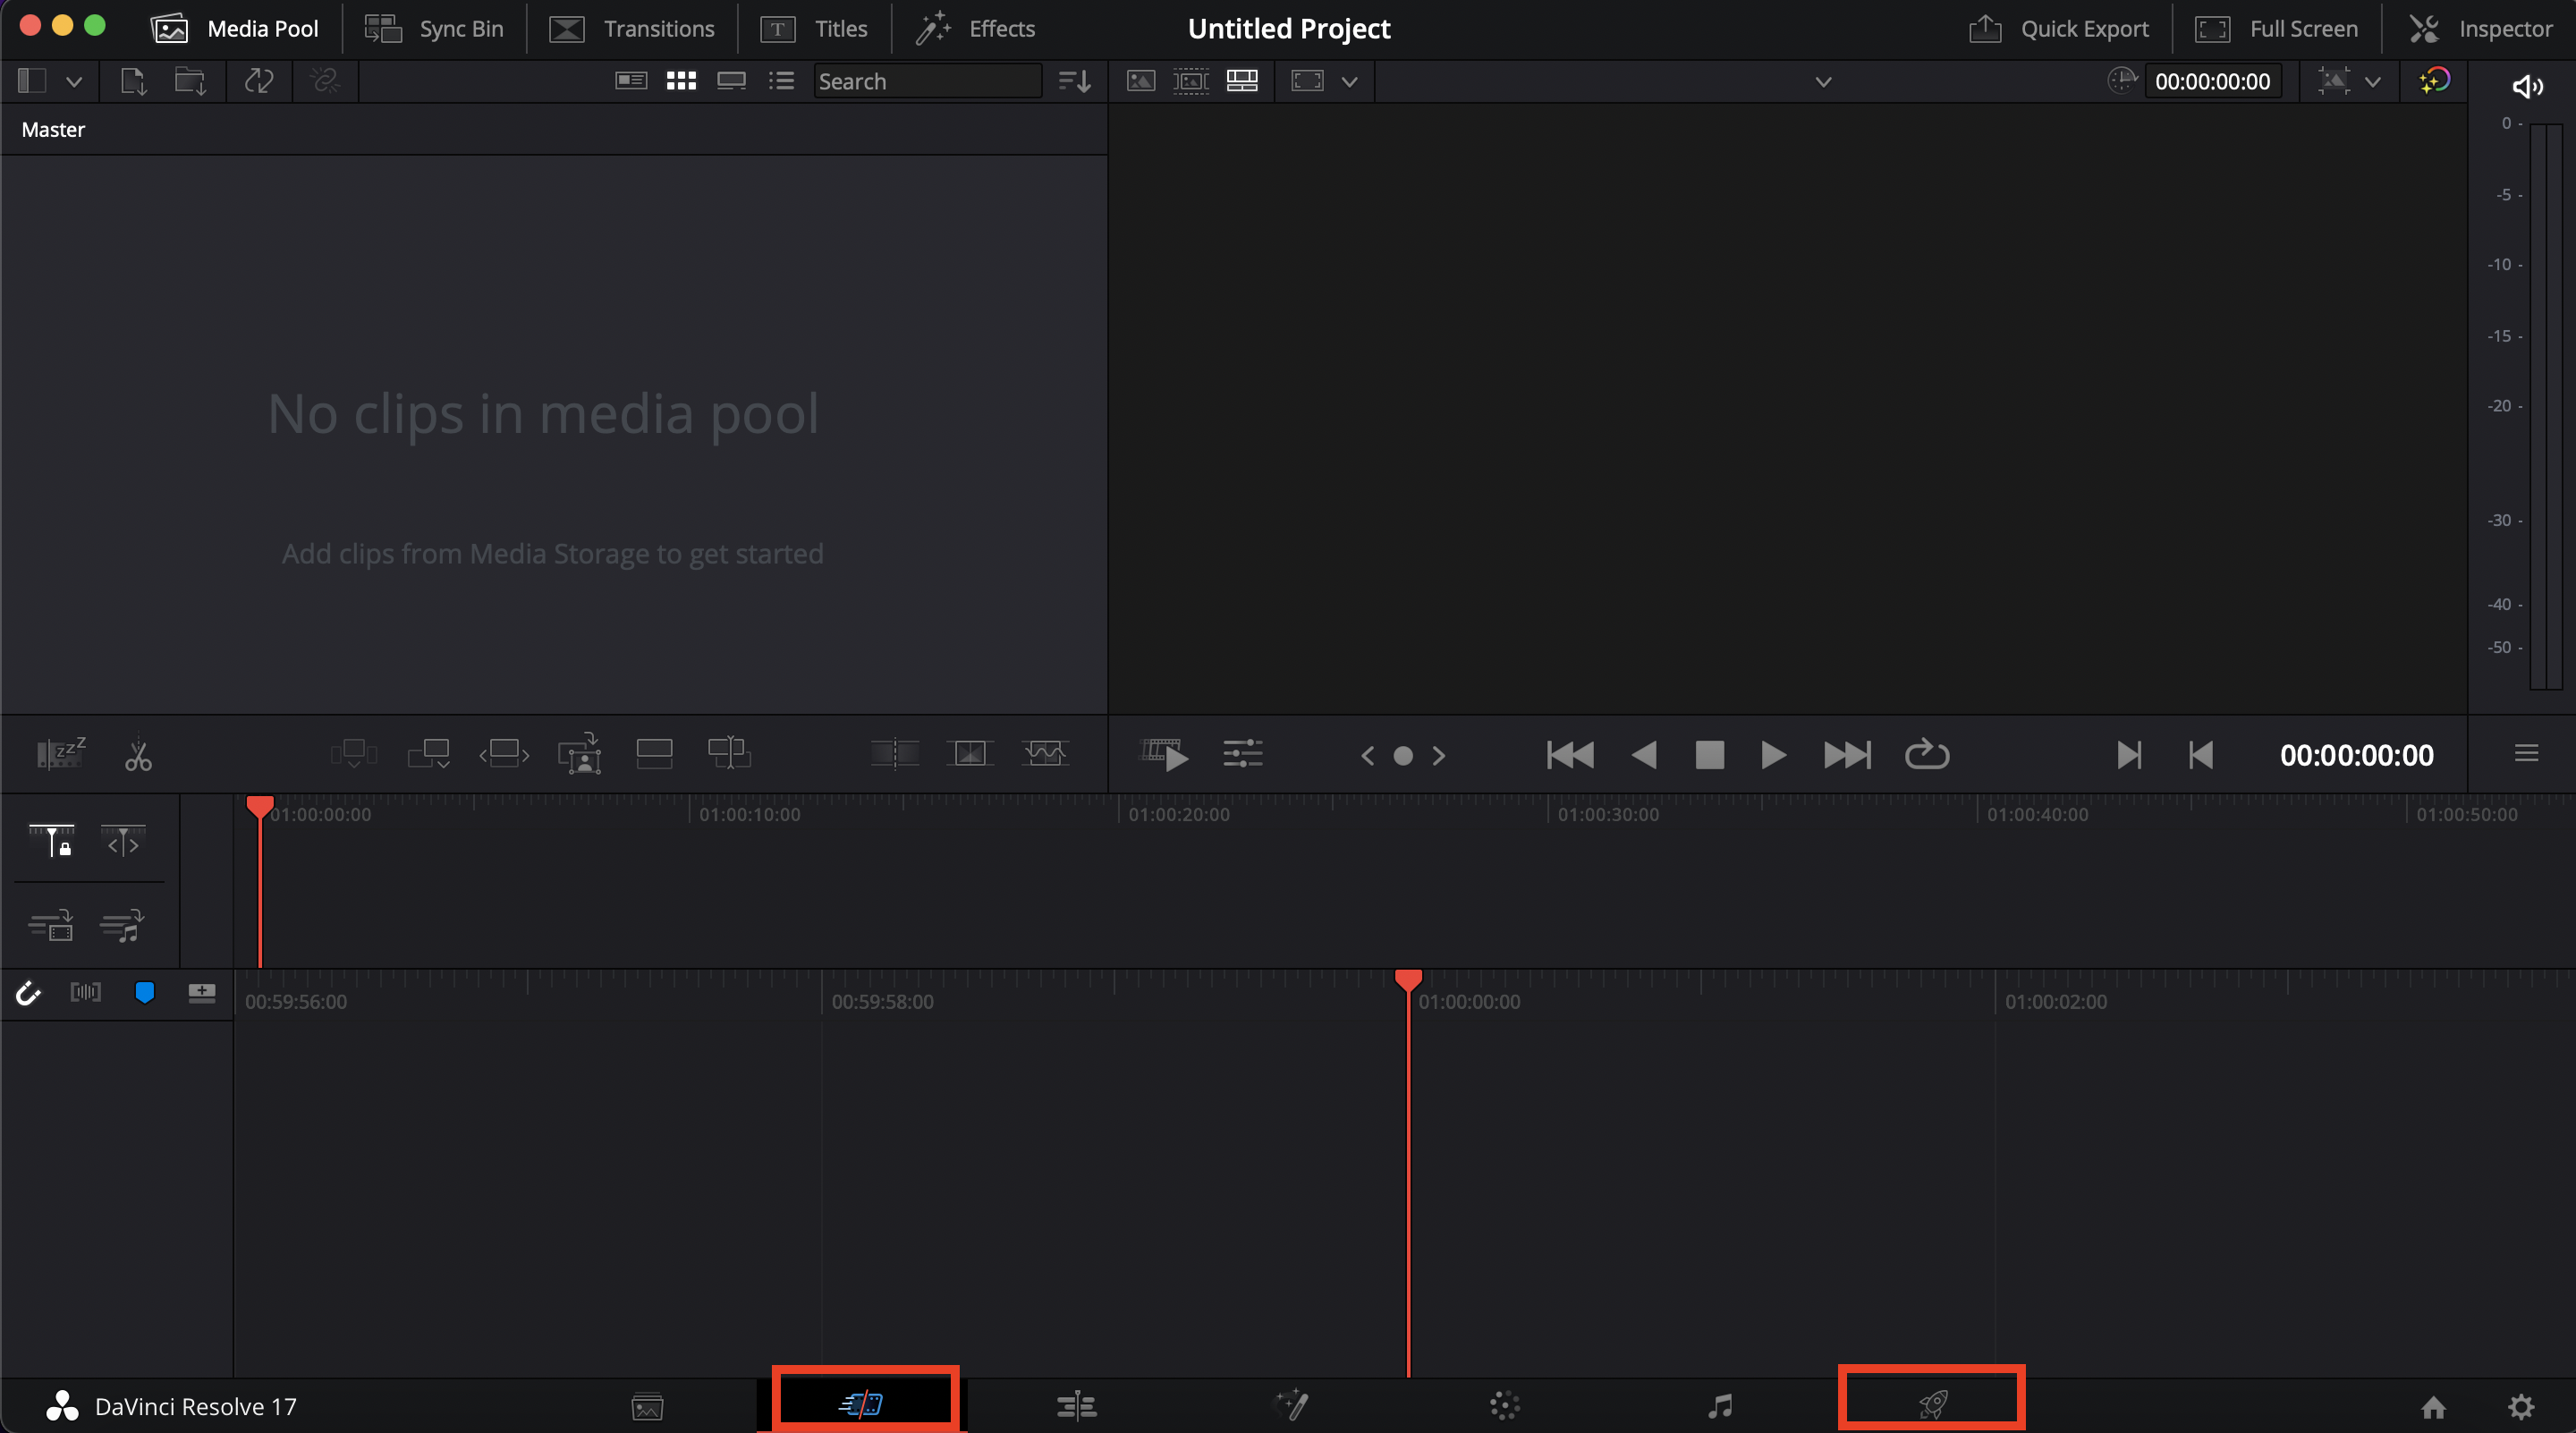
Task: Click the Import Media icon
Action: (133, 81)
